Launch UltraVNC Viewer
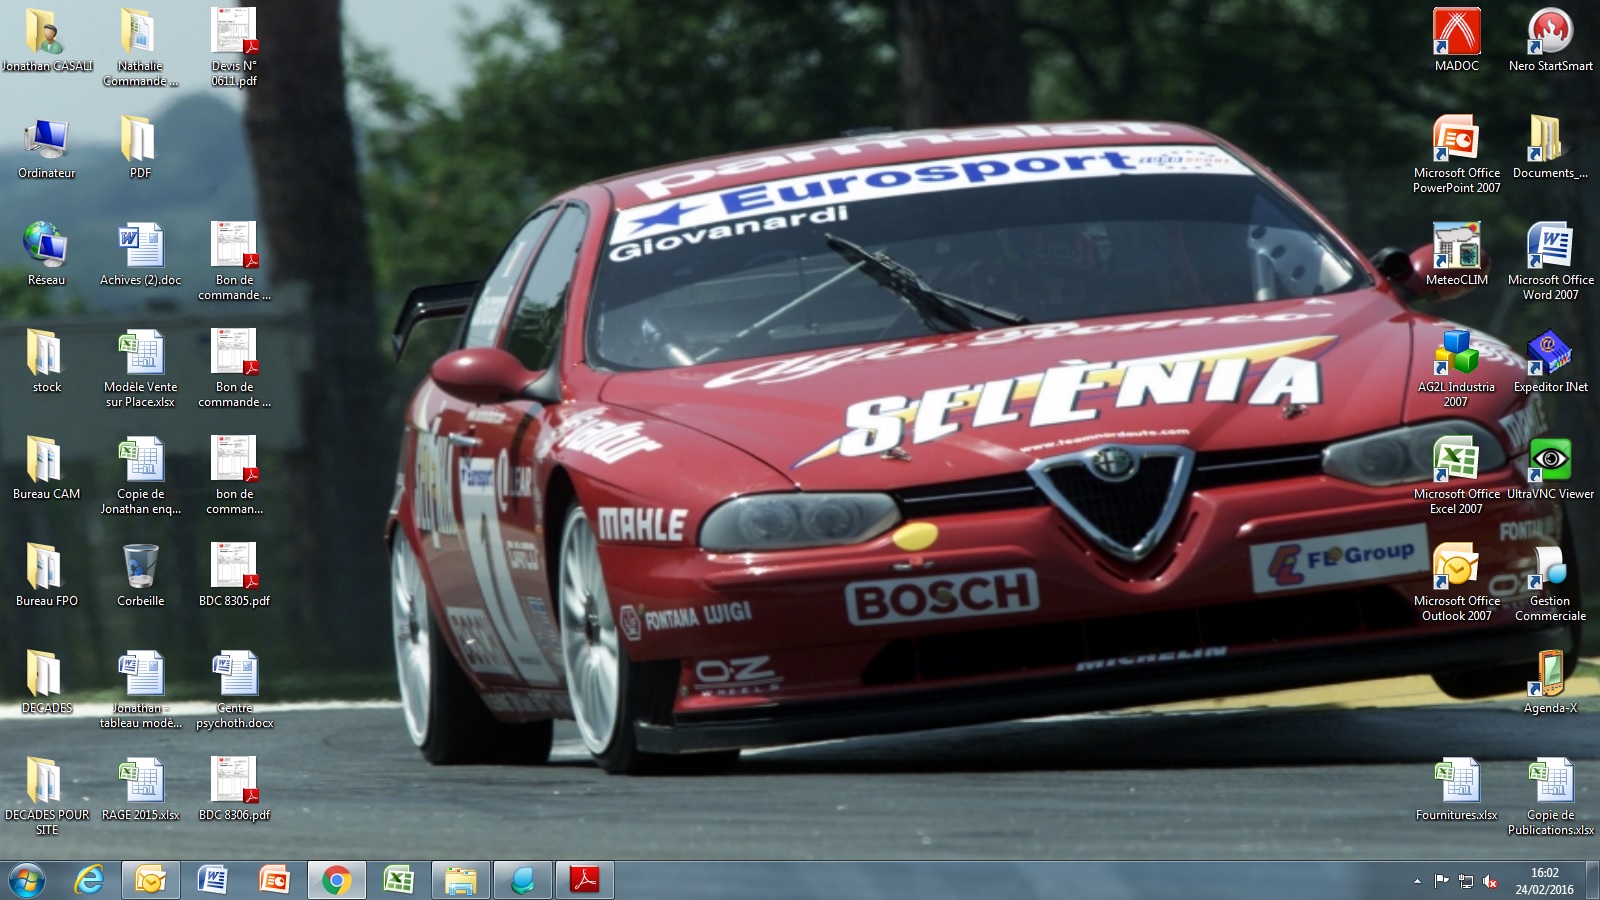 1550,469
